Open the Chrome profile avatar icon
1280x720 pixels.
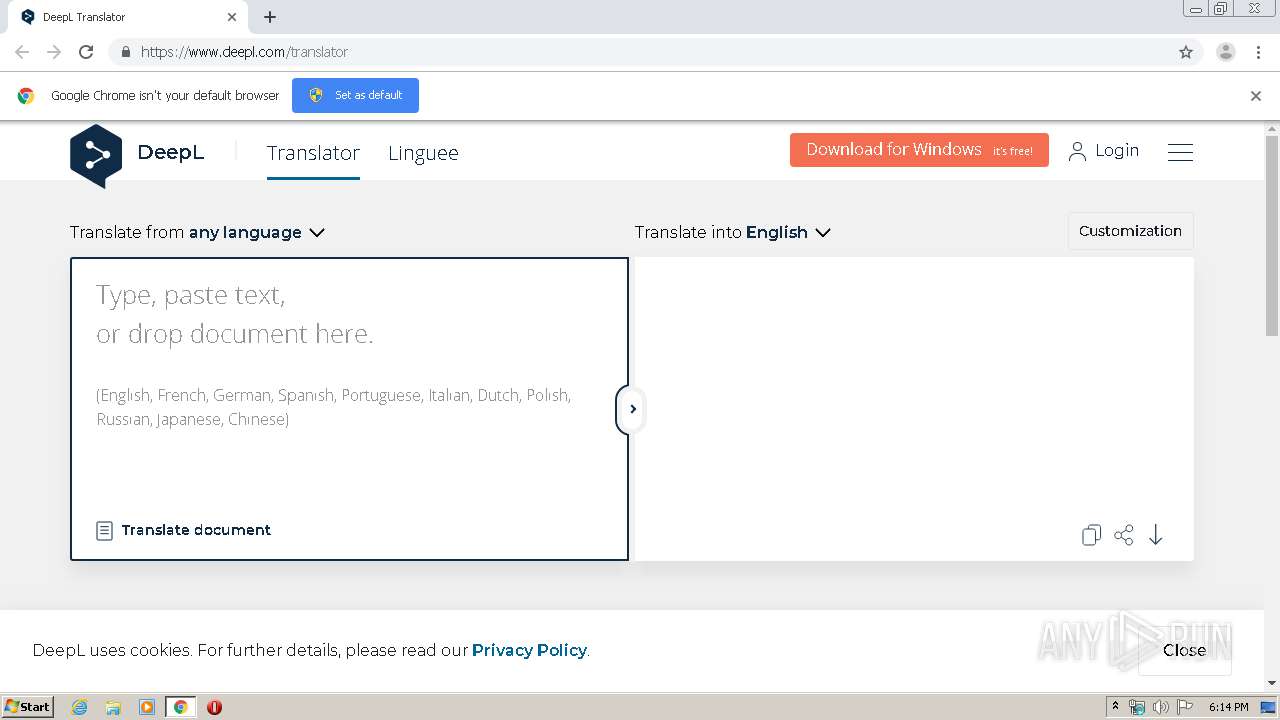[x=1226, y=52]
